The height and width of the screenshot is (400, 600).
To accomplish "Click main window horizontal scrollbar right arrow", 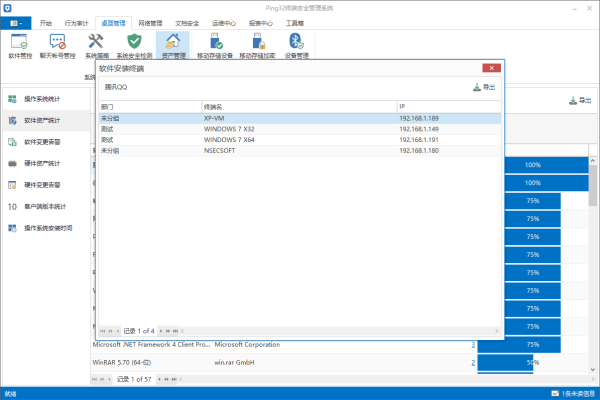I will (x=593, y=379).
